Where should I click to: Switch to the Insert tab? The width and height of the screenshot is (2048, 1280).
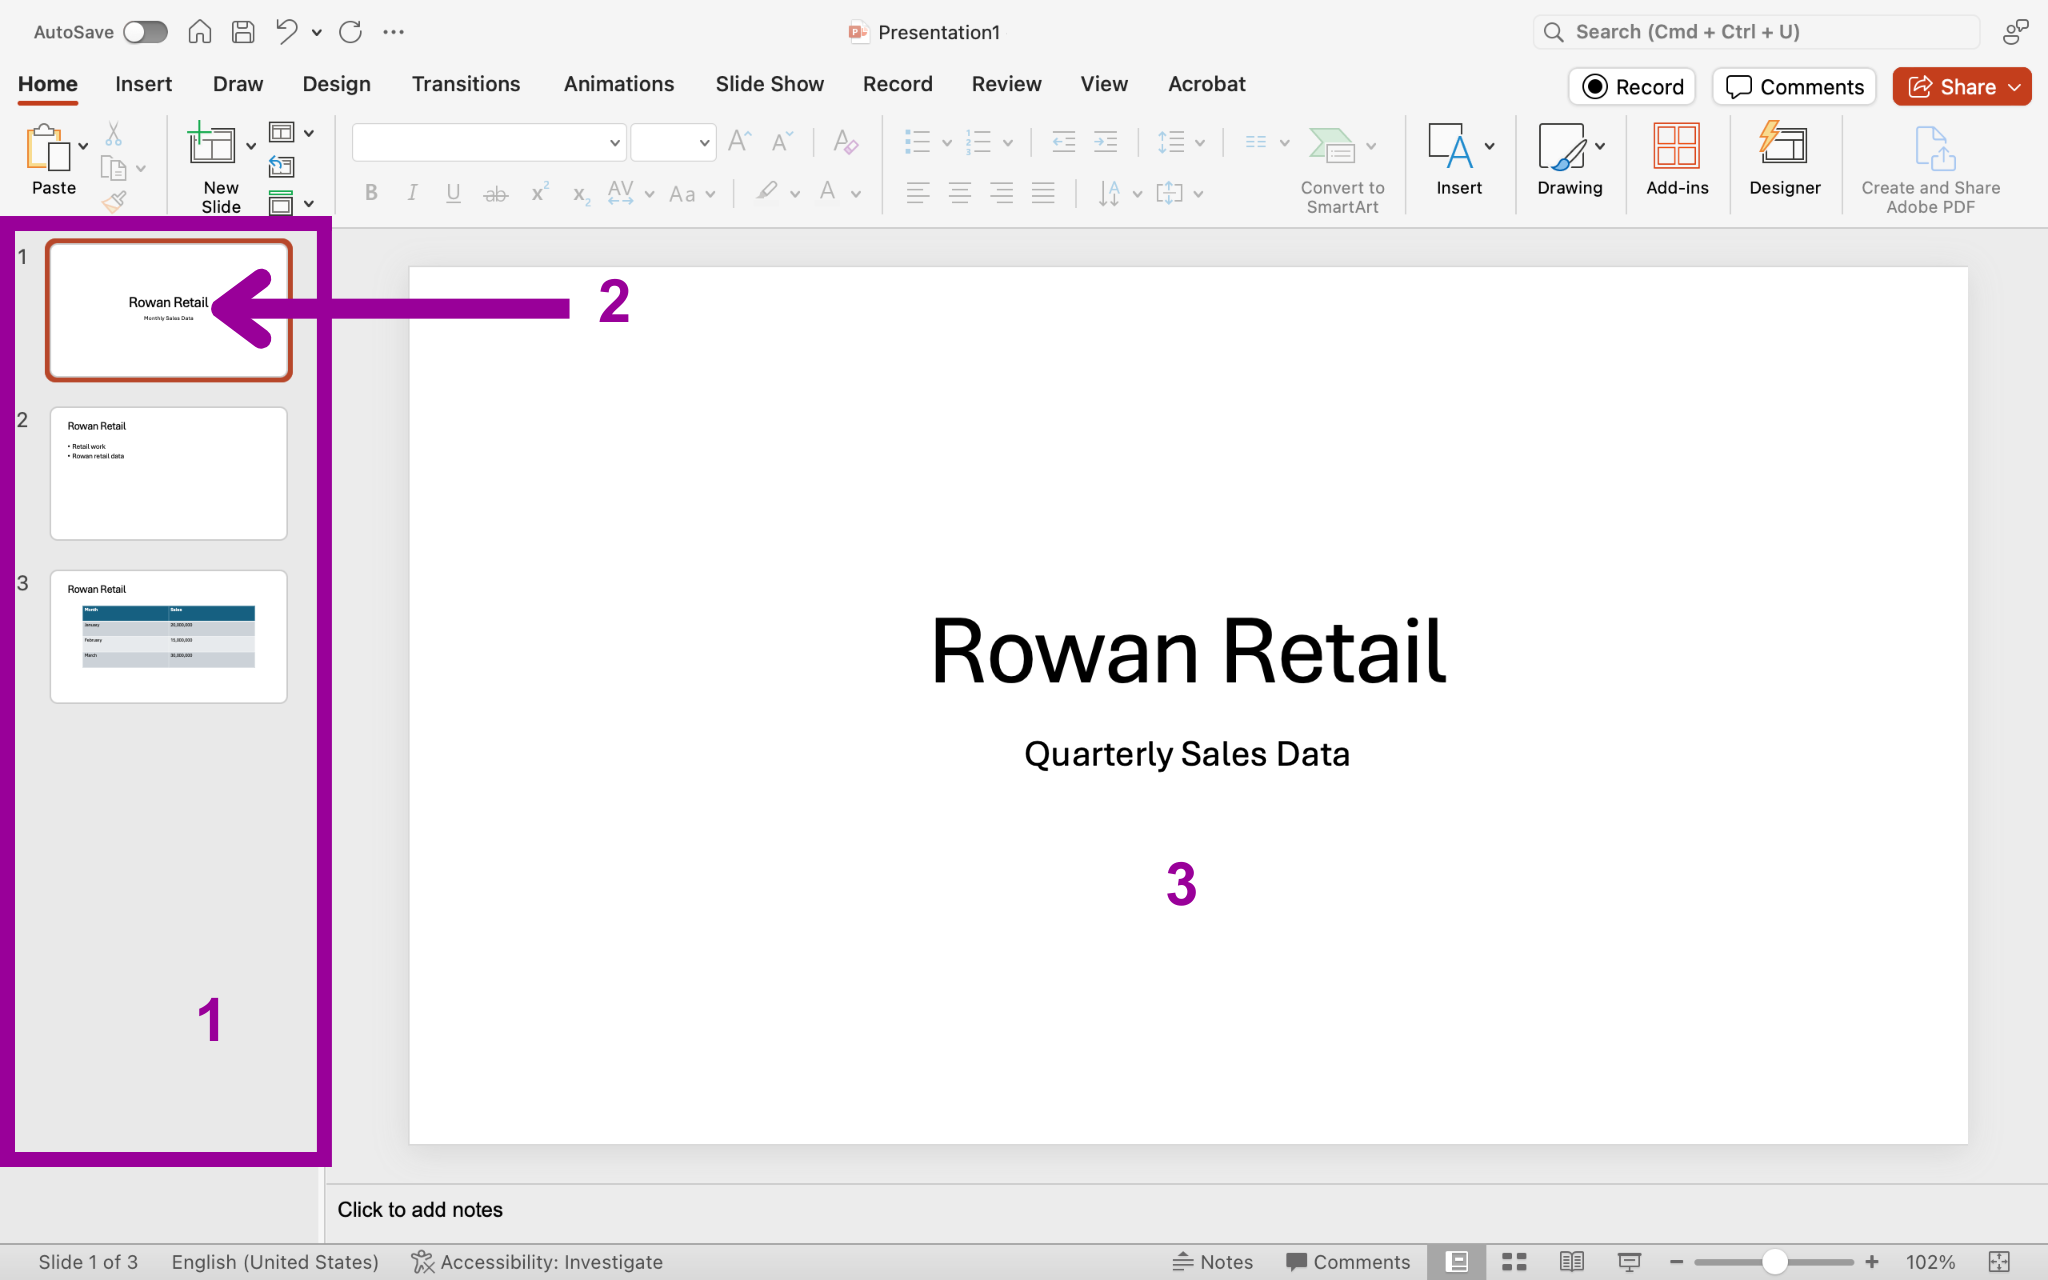(x=143, y=84)
